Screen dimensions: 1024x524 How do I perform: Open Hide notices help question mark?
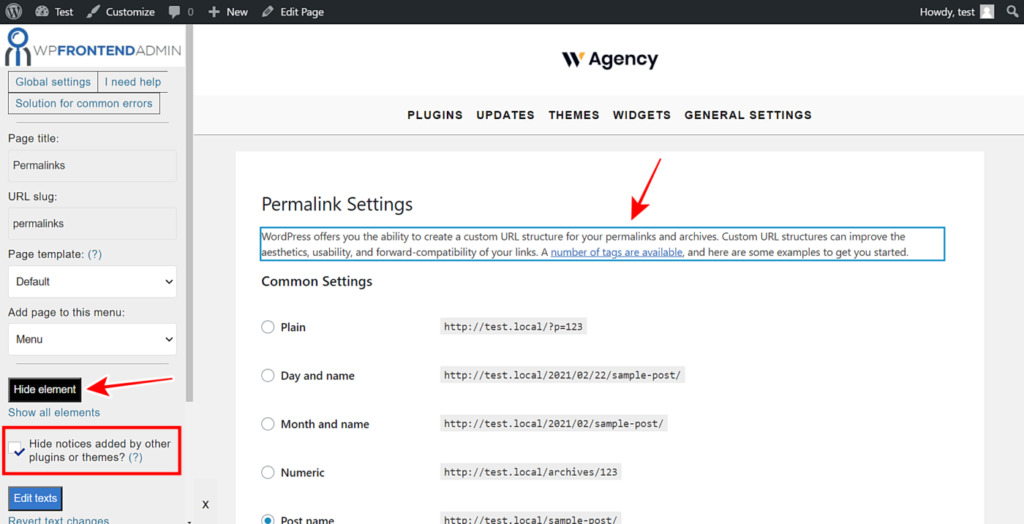135,457
